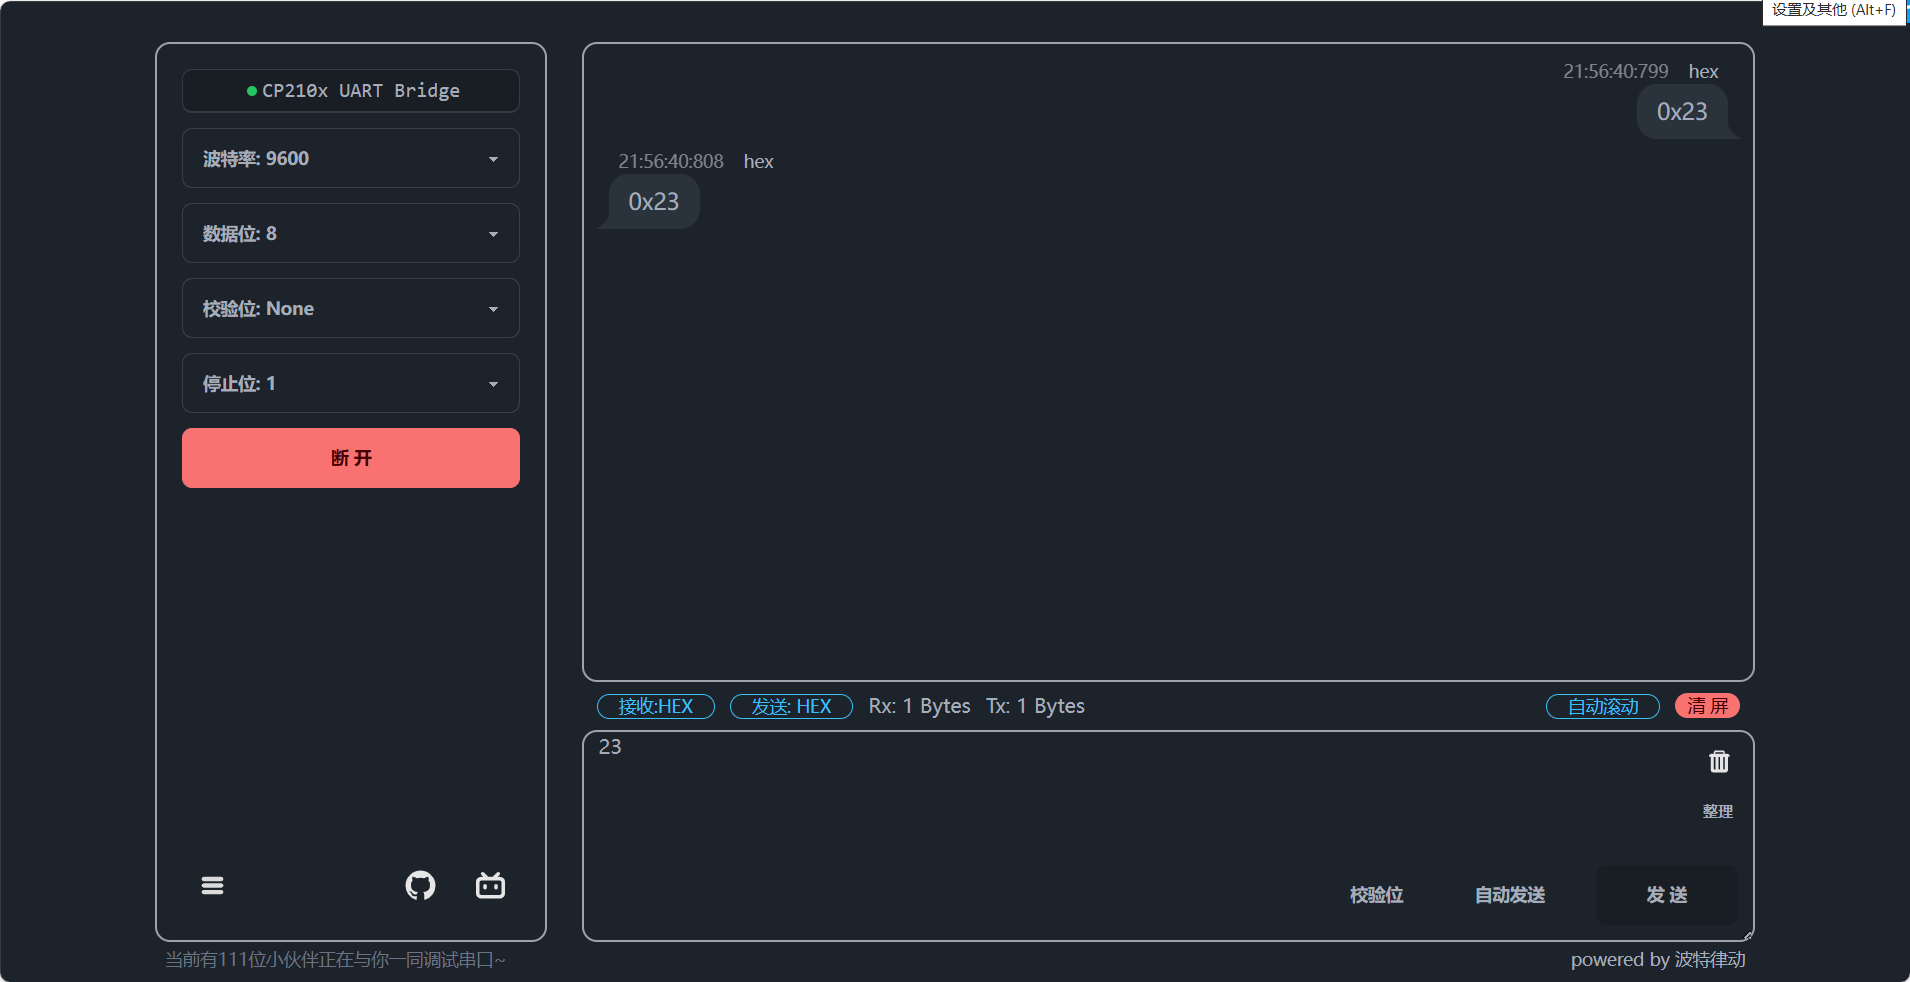Click the green connection status dot

click(x=252, y=91)
